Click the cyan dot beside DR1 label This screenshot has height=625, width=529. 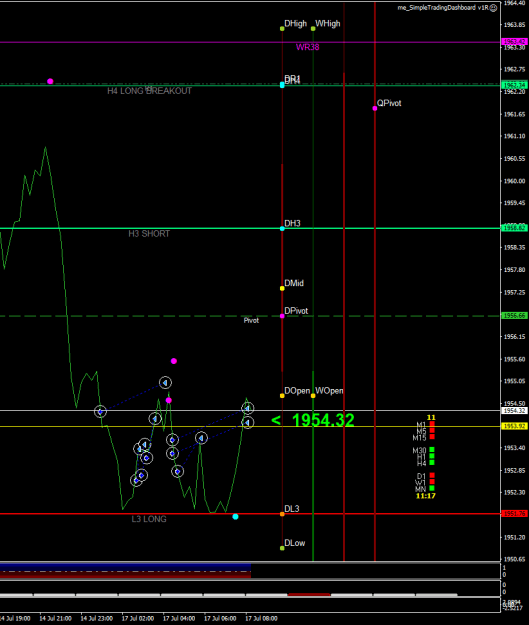click(282, 85)
